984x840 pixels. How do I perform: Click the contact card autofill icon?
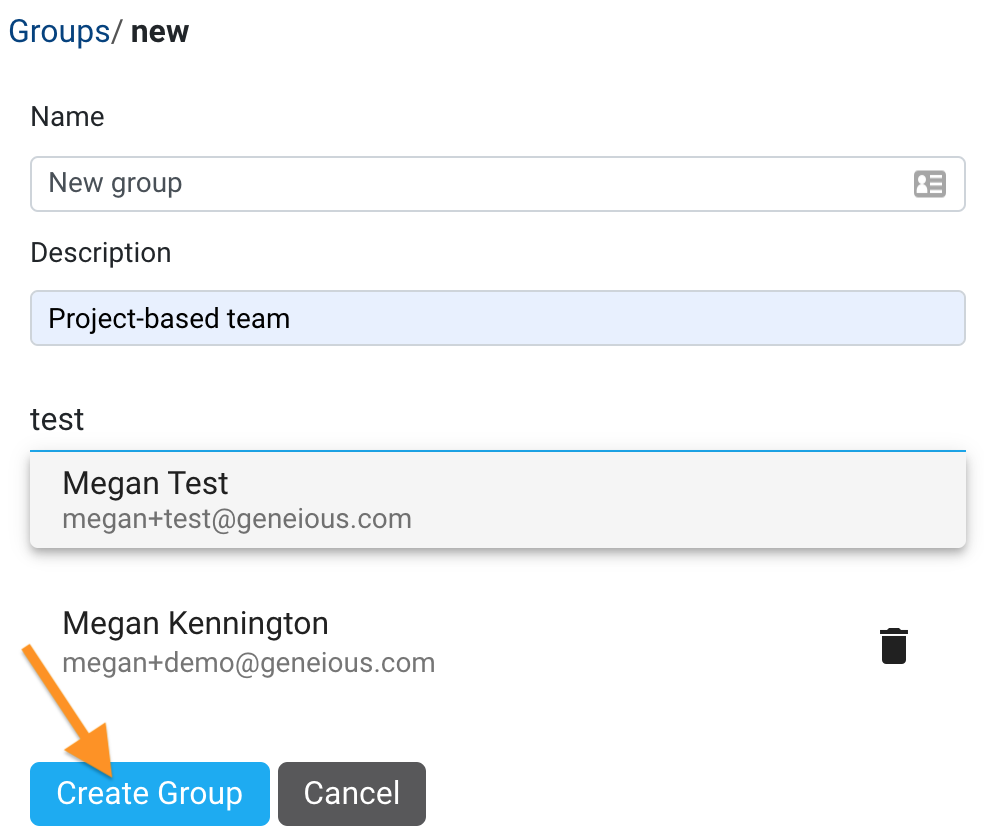pyautogui.click(x=929, y=184)
